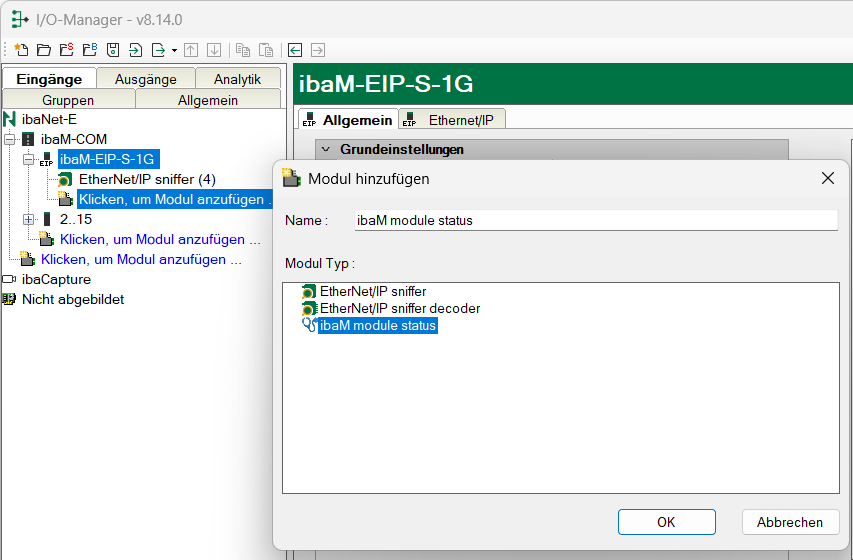Click the open folder toolbar icon

tap(44, 50)
